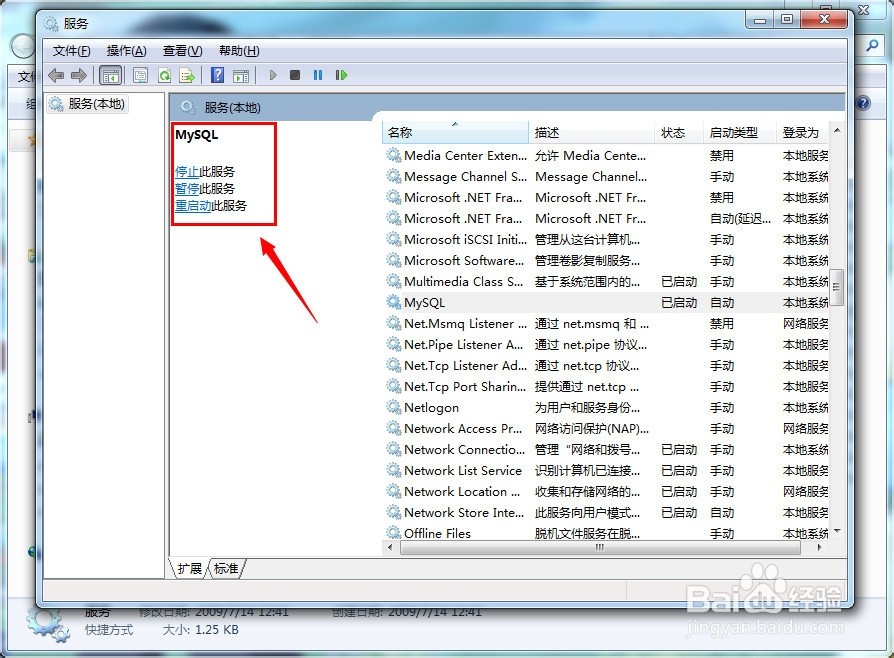Open the 操作(A) menu
Viewport: 894px width, 658px height.
(127, 51)
